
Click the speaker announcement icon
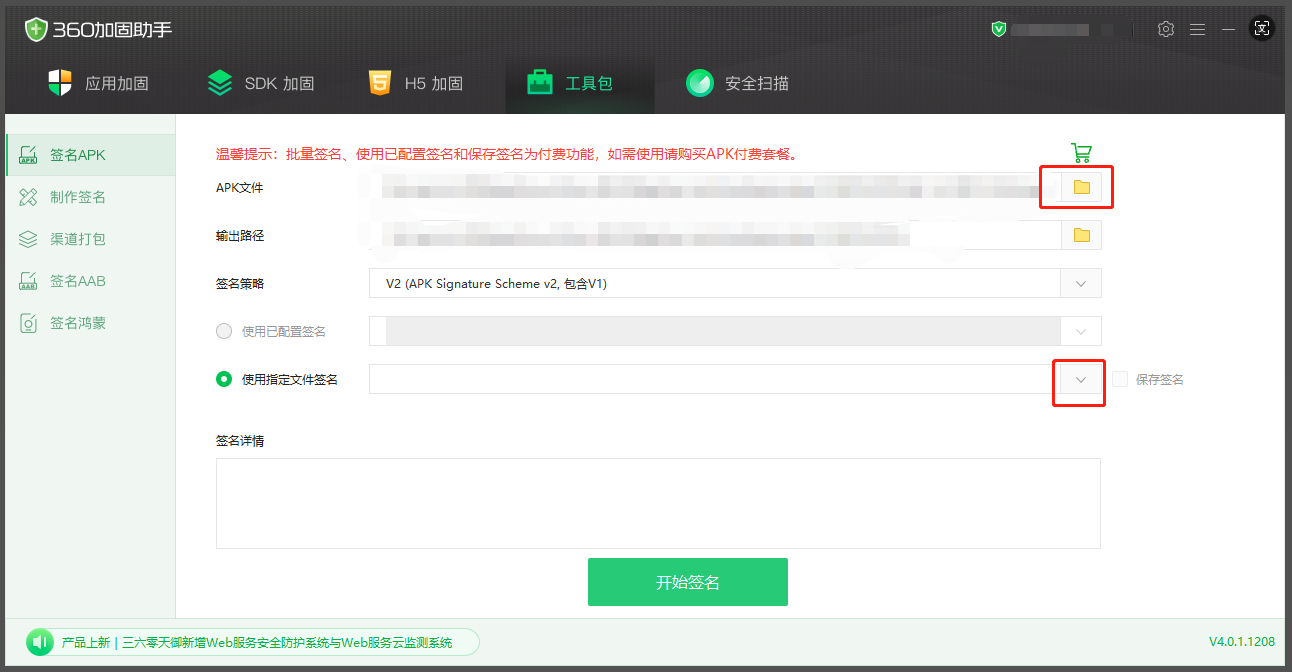point(39,642)
